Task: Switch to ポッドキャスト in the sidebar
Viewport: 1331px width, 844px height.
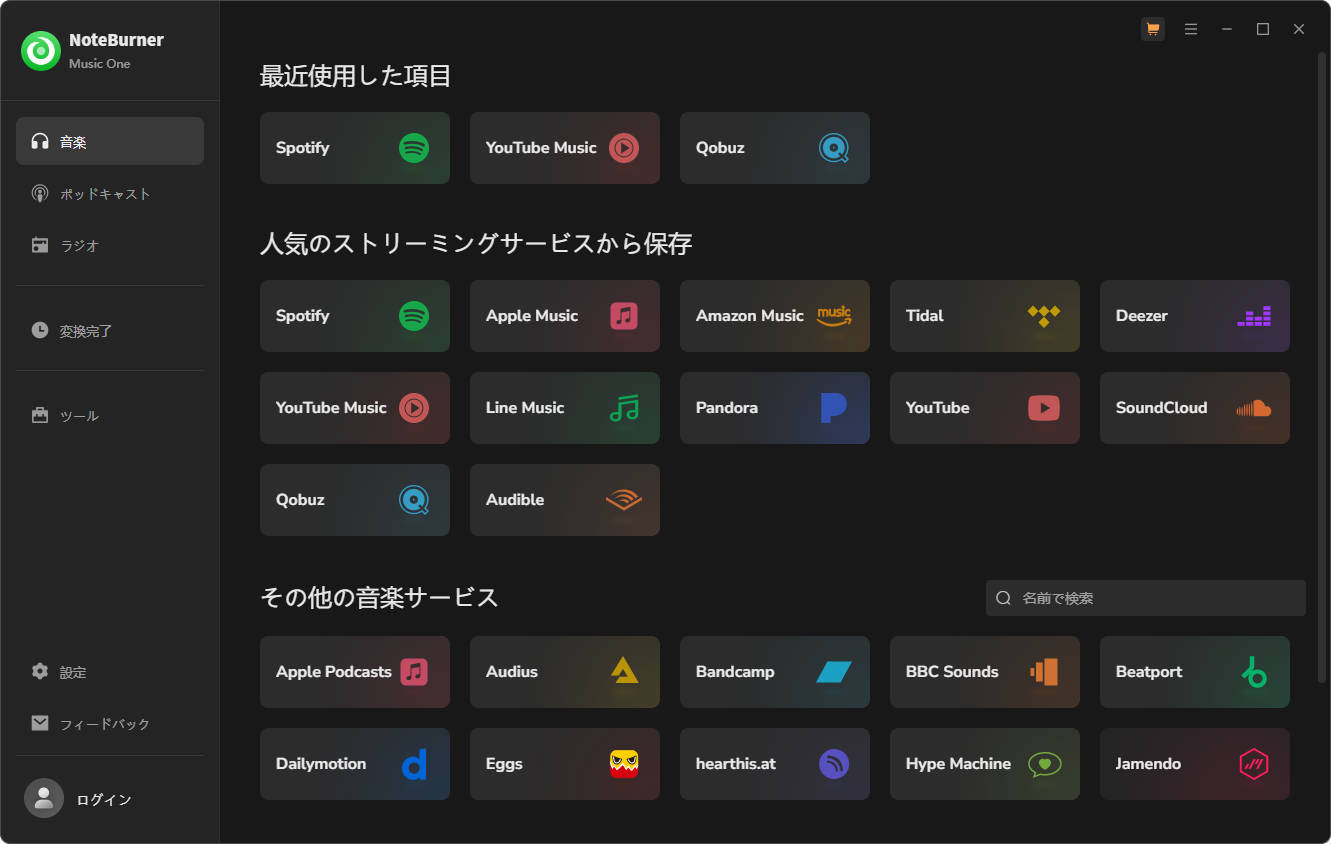Action: (110, 193)
